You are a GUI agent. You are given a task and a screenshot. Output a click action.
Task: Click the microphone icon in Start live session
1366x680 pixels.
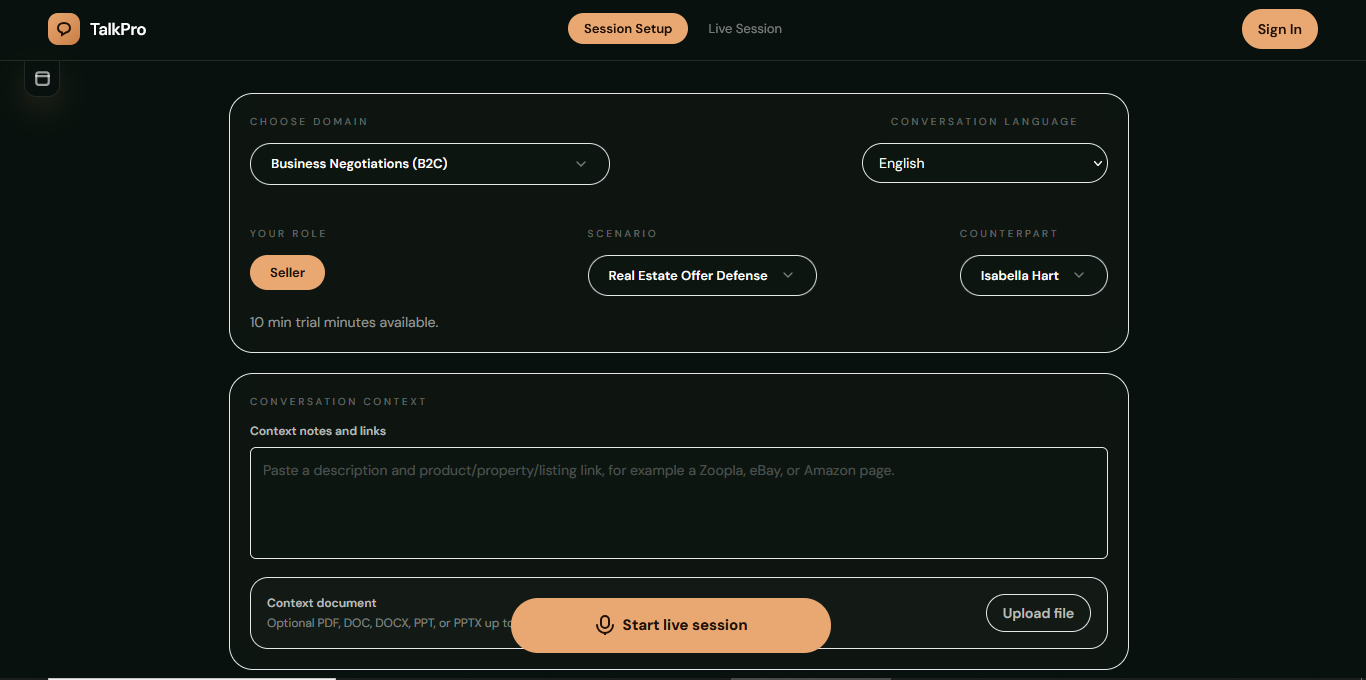click(605, 625)
